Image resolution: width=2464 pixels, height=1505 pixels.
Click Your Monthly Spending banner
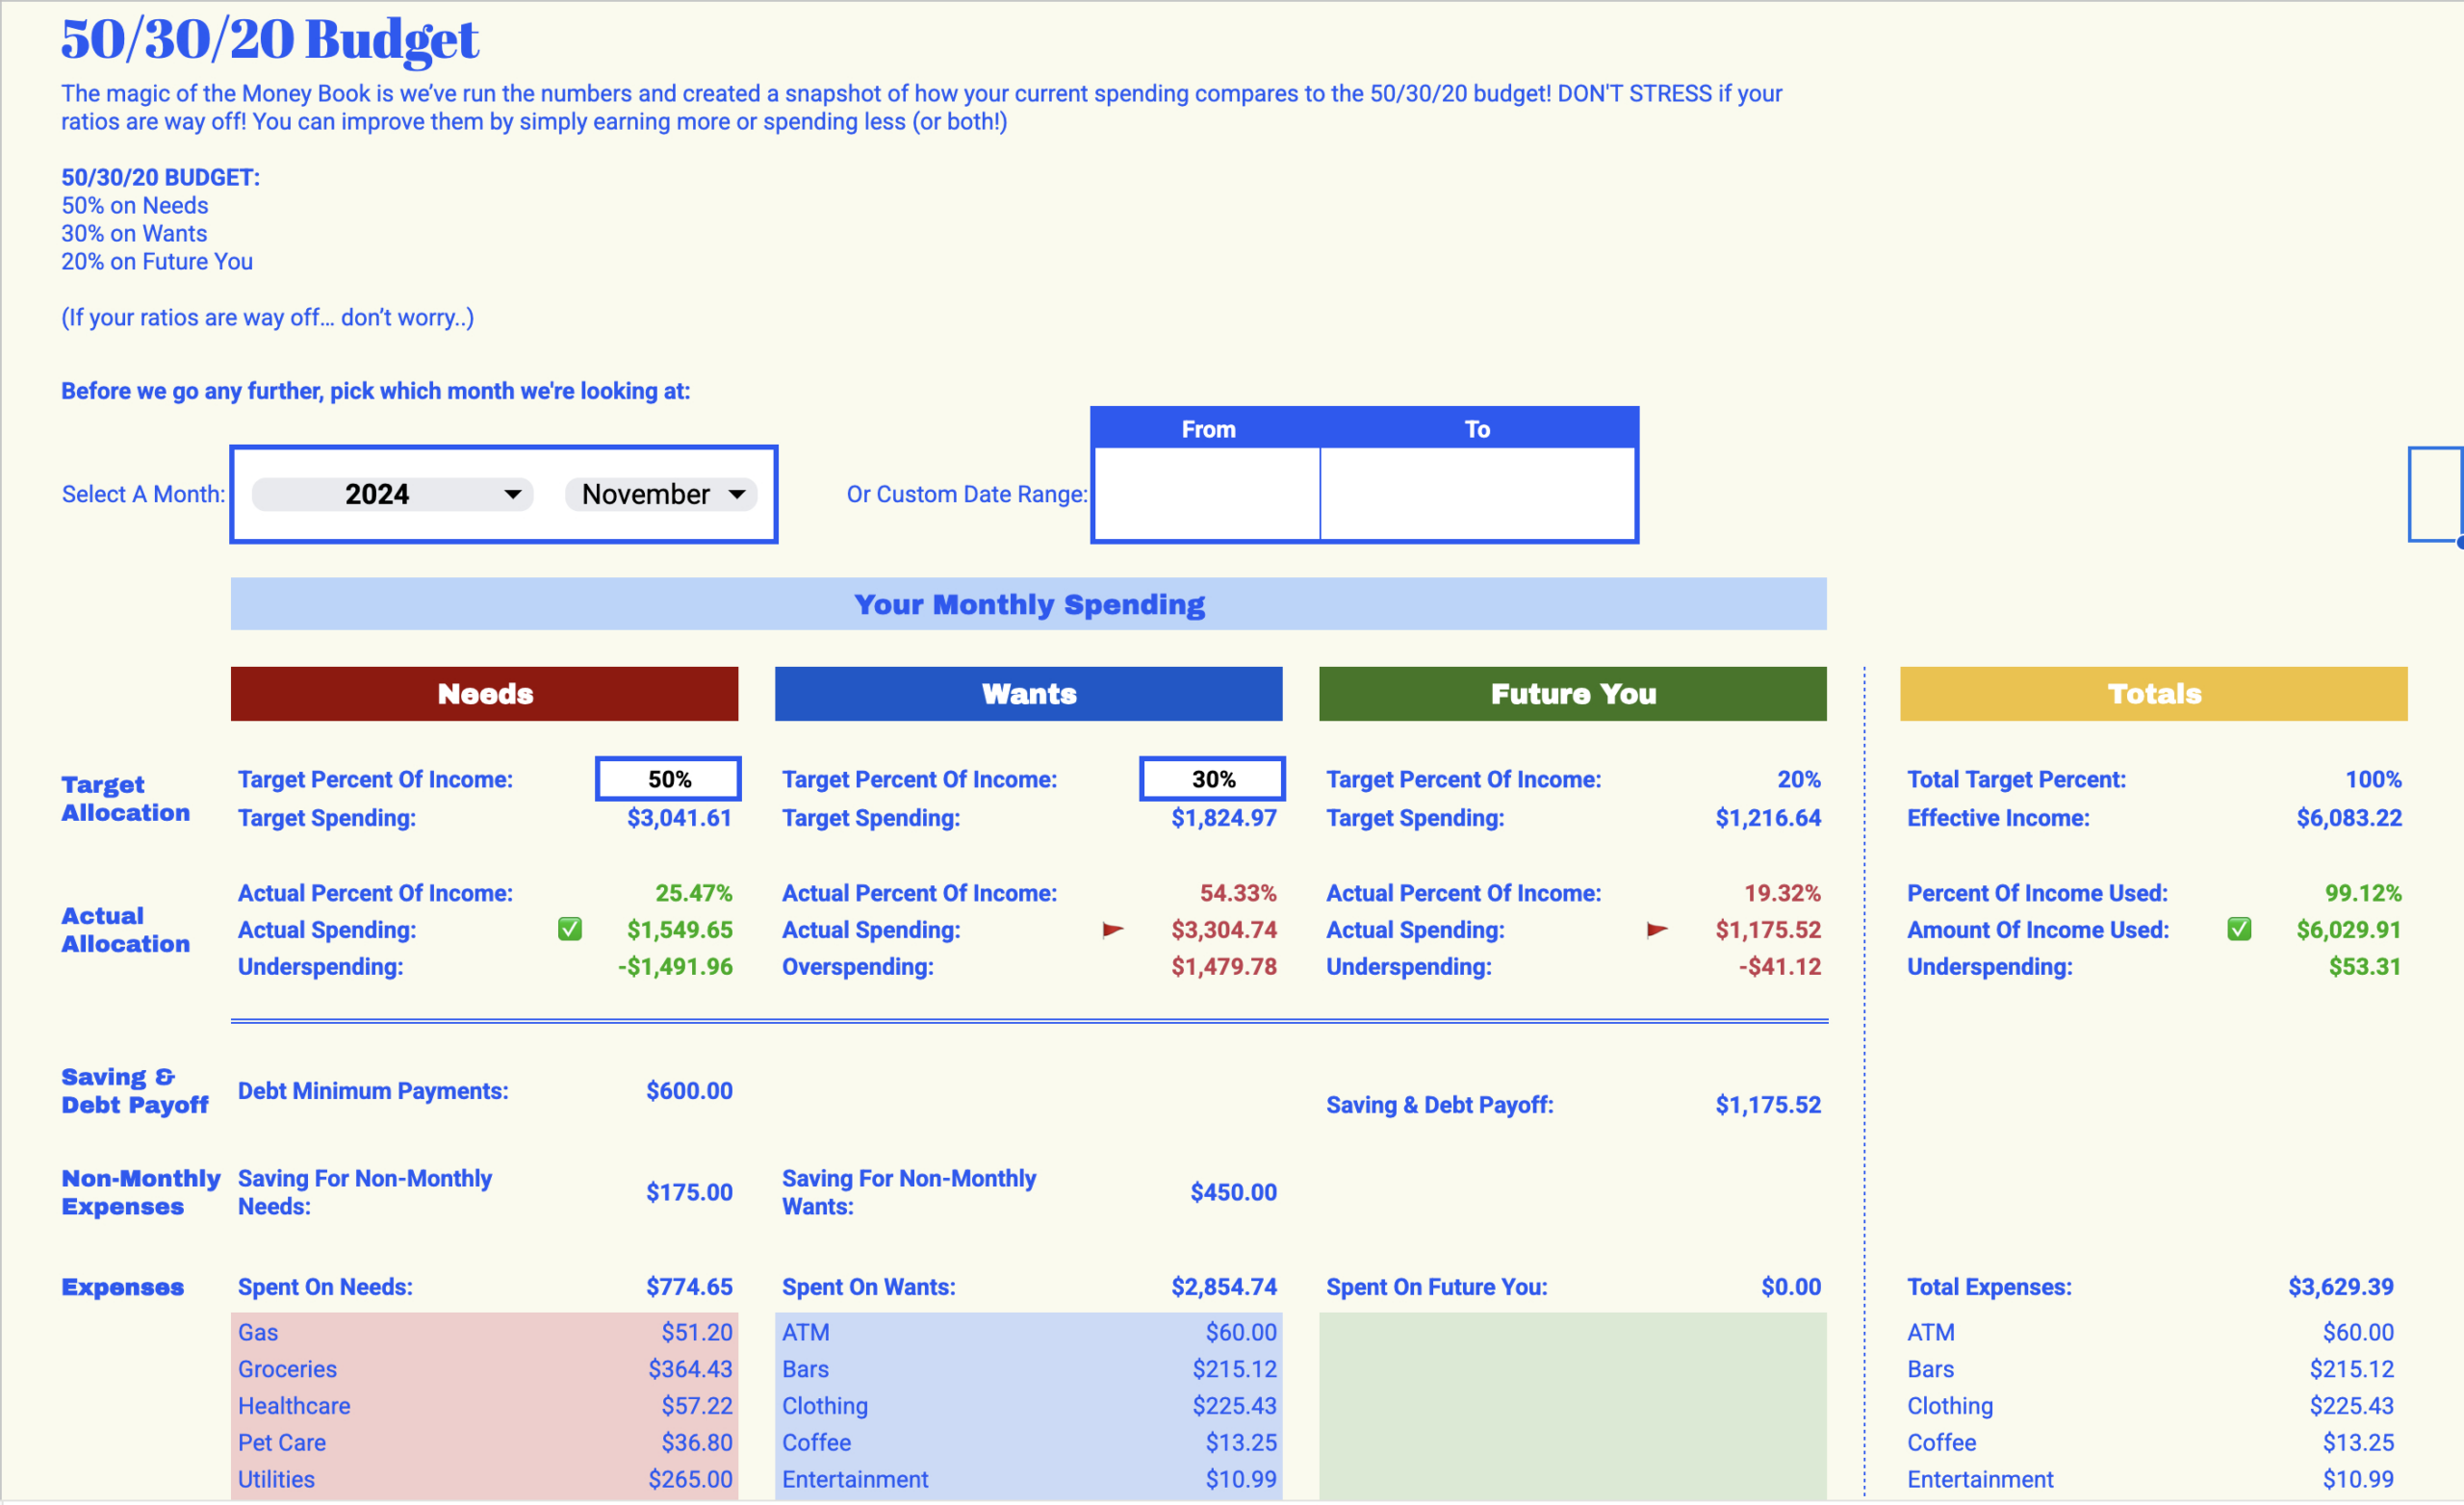[x=1028, y=604]
